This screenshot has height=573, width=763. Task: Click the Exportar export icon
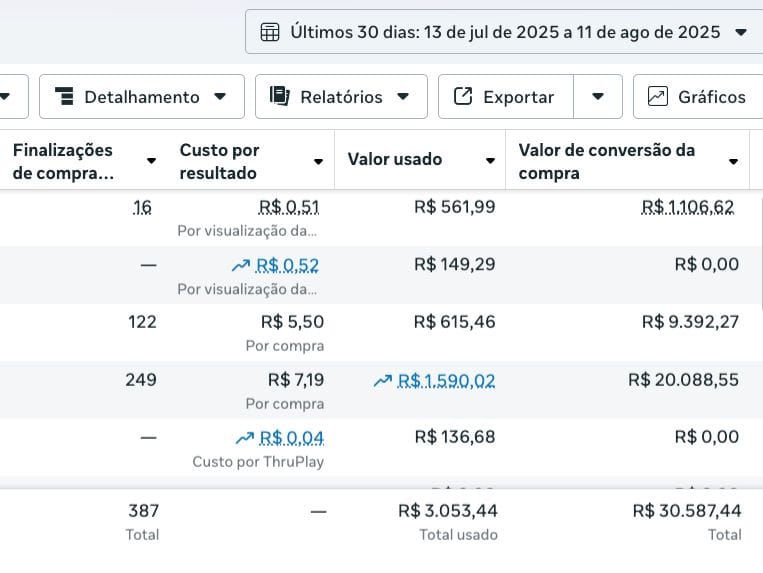(x=463, y=97)
